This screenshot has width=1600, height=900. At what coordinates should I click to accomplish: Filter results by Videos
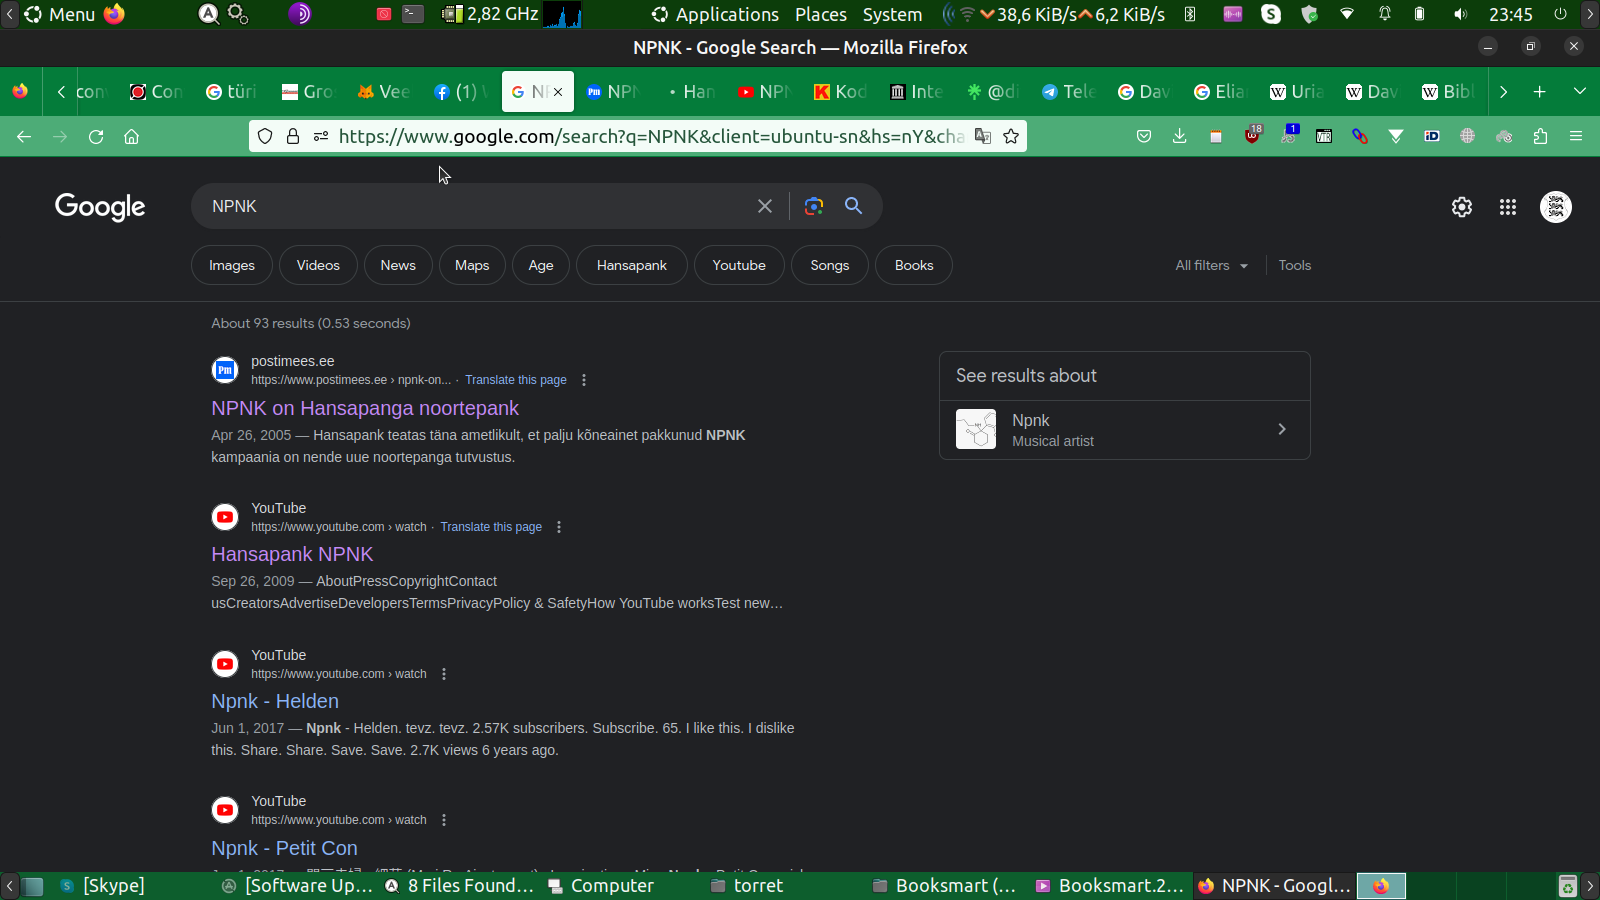pos(318,265)
